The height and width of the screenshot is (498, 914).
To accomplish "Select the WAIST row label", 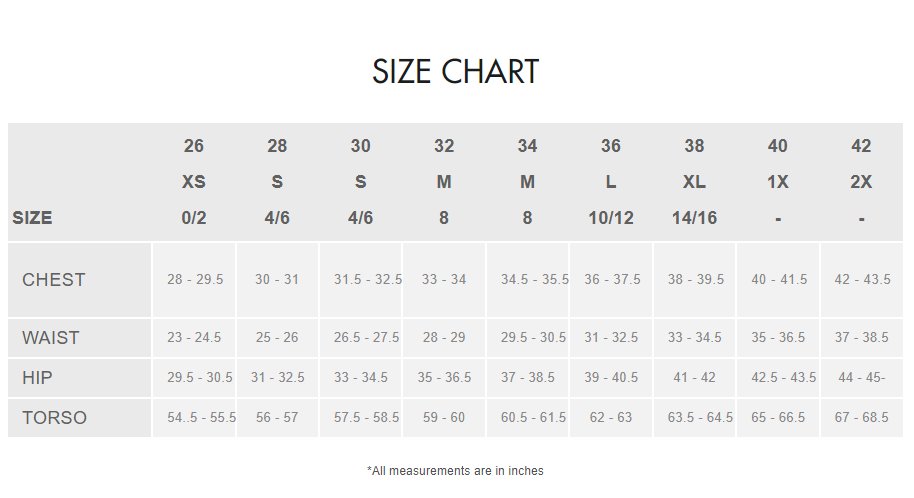I will pyautogui.click(x=50, y=338).
